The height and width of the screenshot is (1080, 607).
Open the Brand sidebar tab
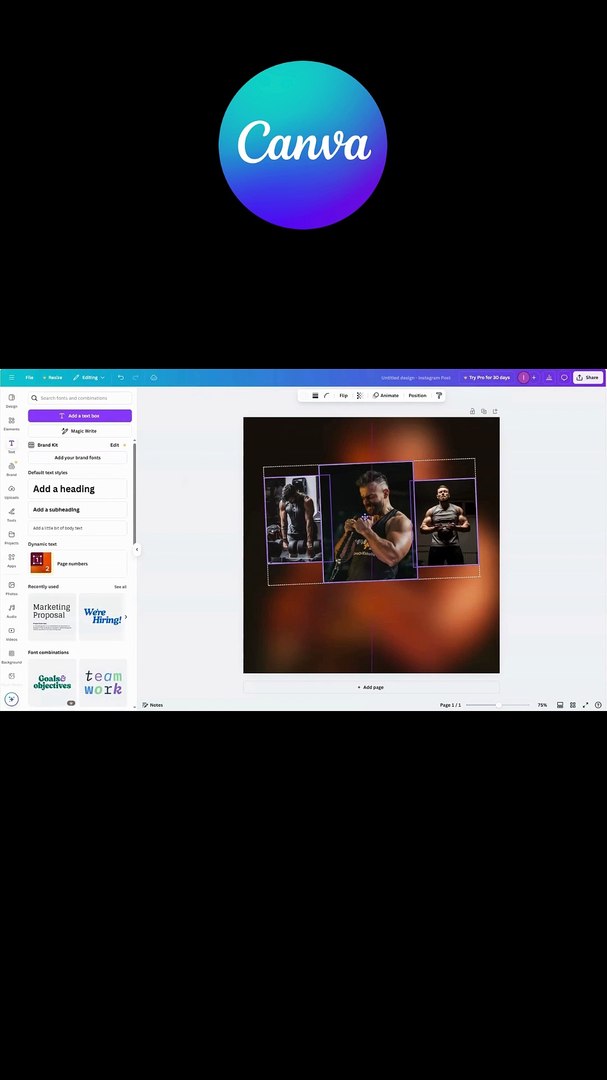tap(11, 468)
